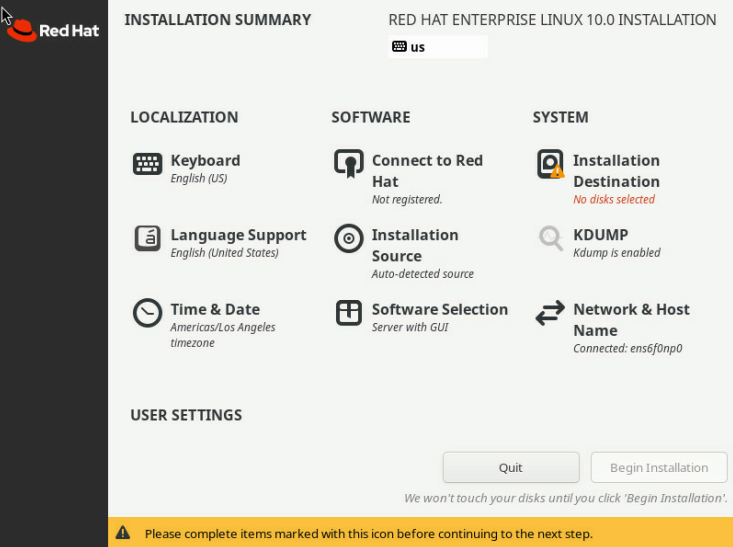The height and width of the screenshot is (547, 733).
Task: Open Installation Destination disk warning icon
Action: pos(550,164)
